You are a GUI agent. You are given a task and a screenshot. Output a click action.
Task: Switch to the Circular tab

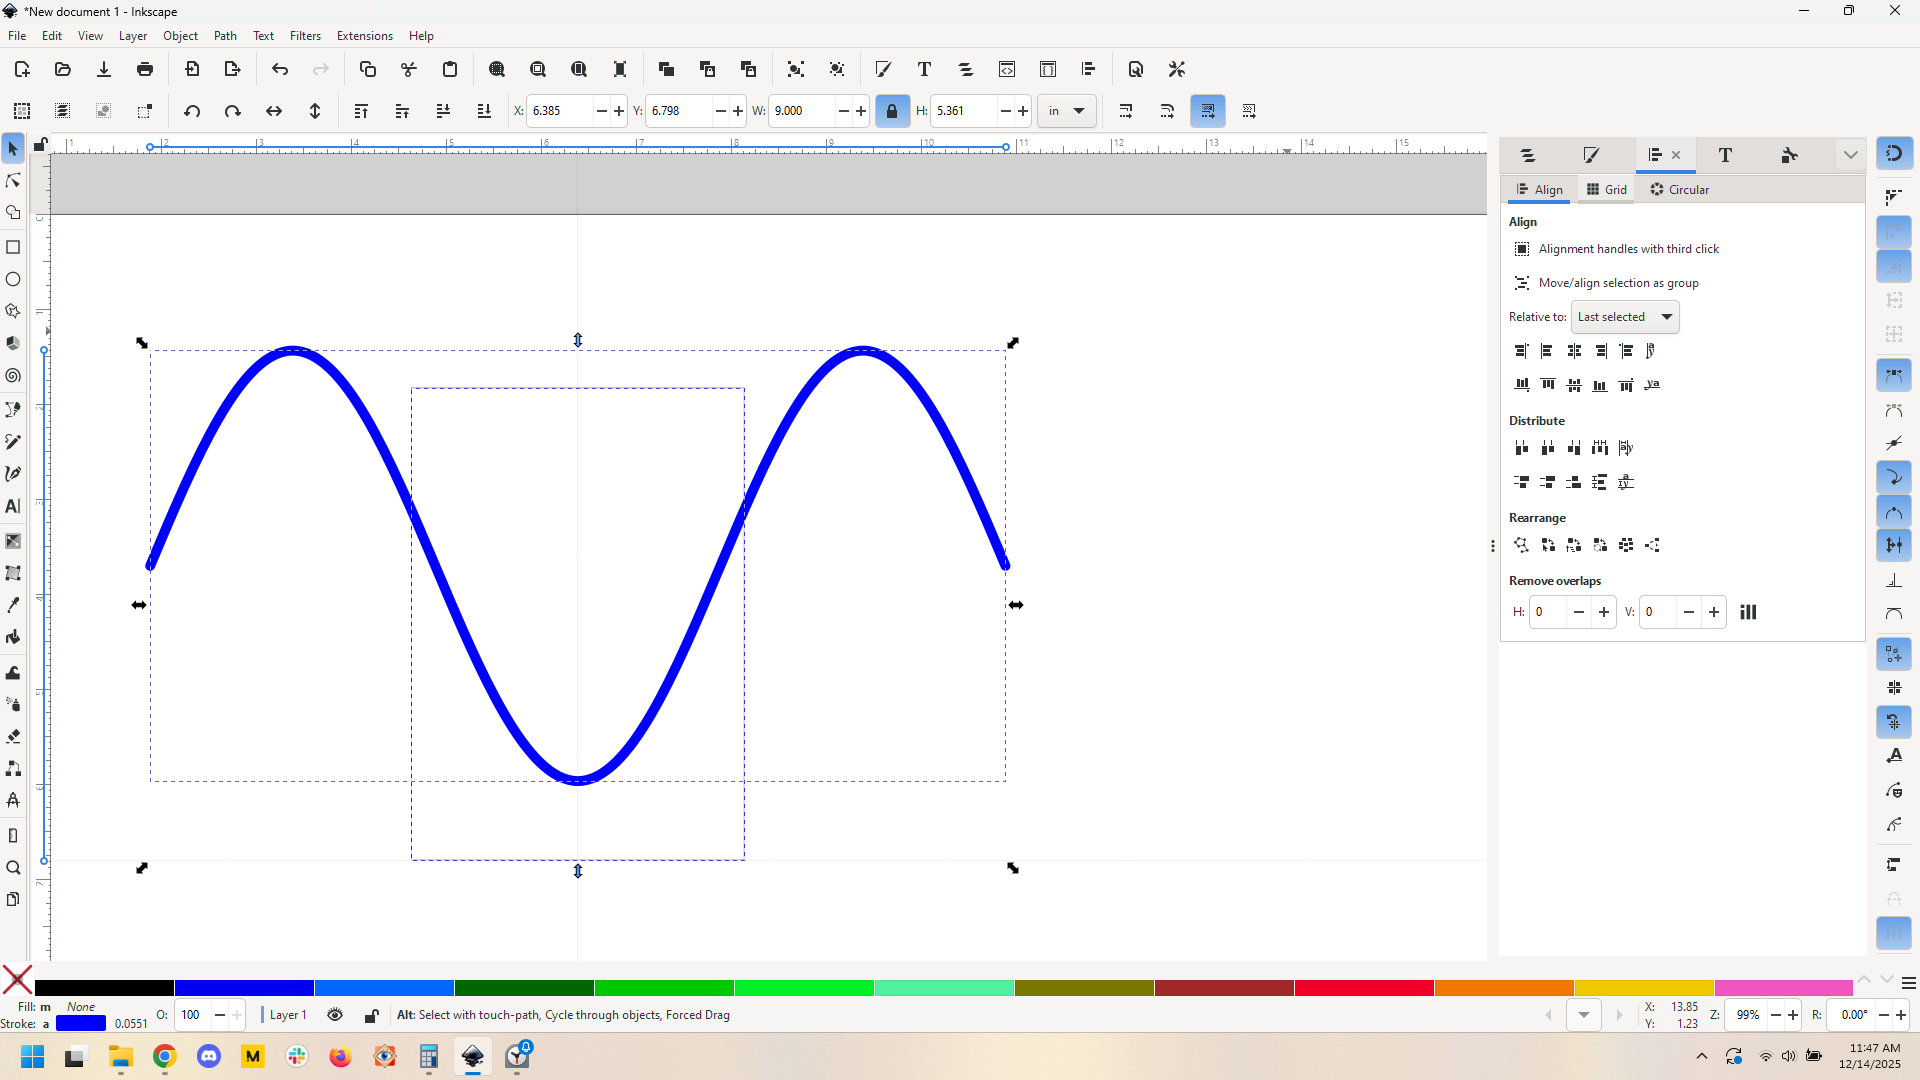1679,190
